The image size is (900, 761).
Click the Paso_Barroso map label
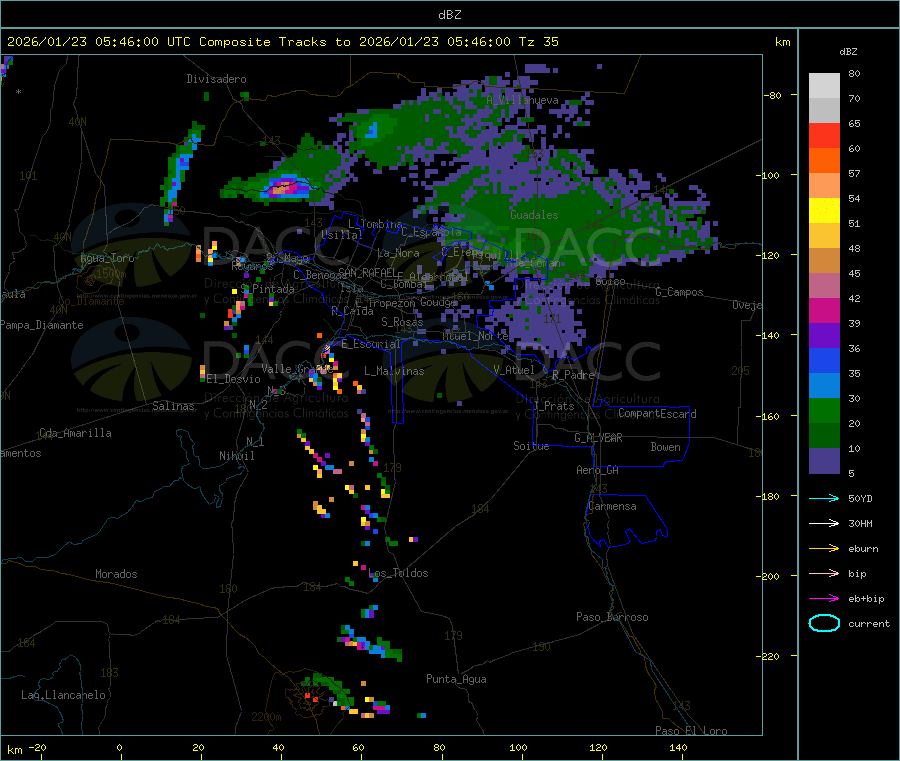[x=612, y=617]
